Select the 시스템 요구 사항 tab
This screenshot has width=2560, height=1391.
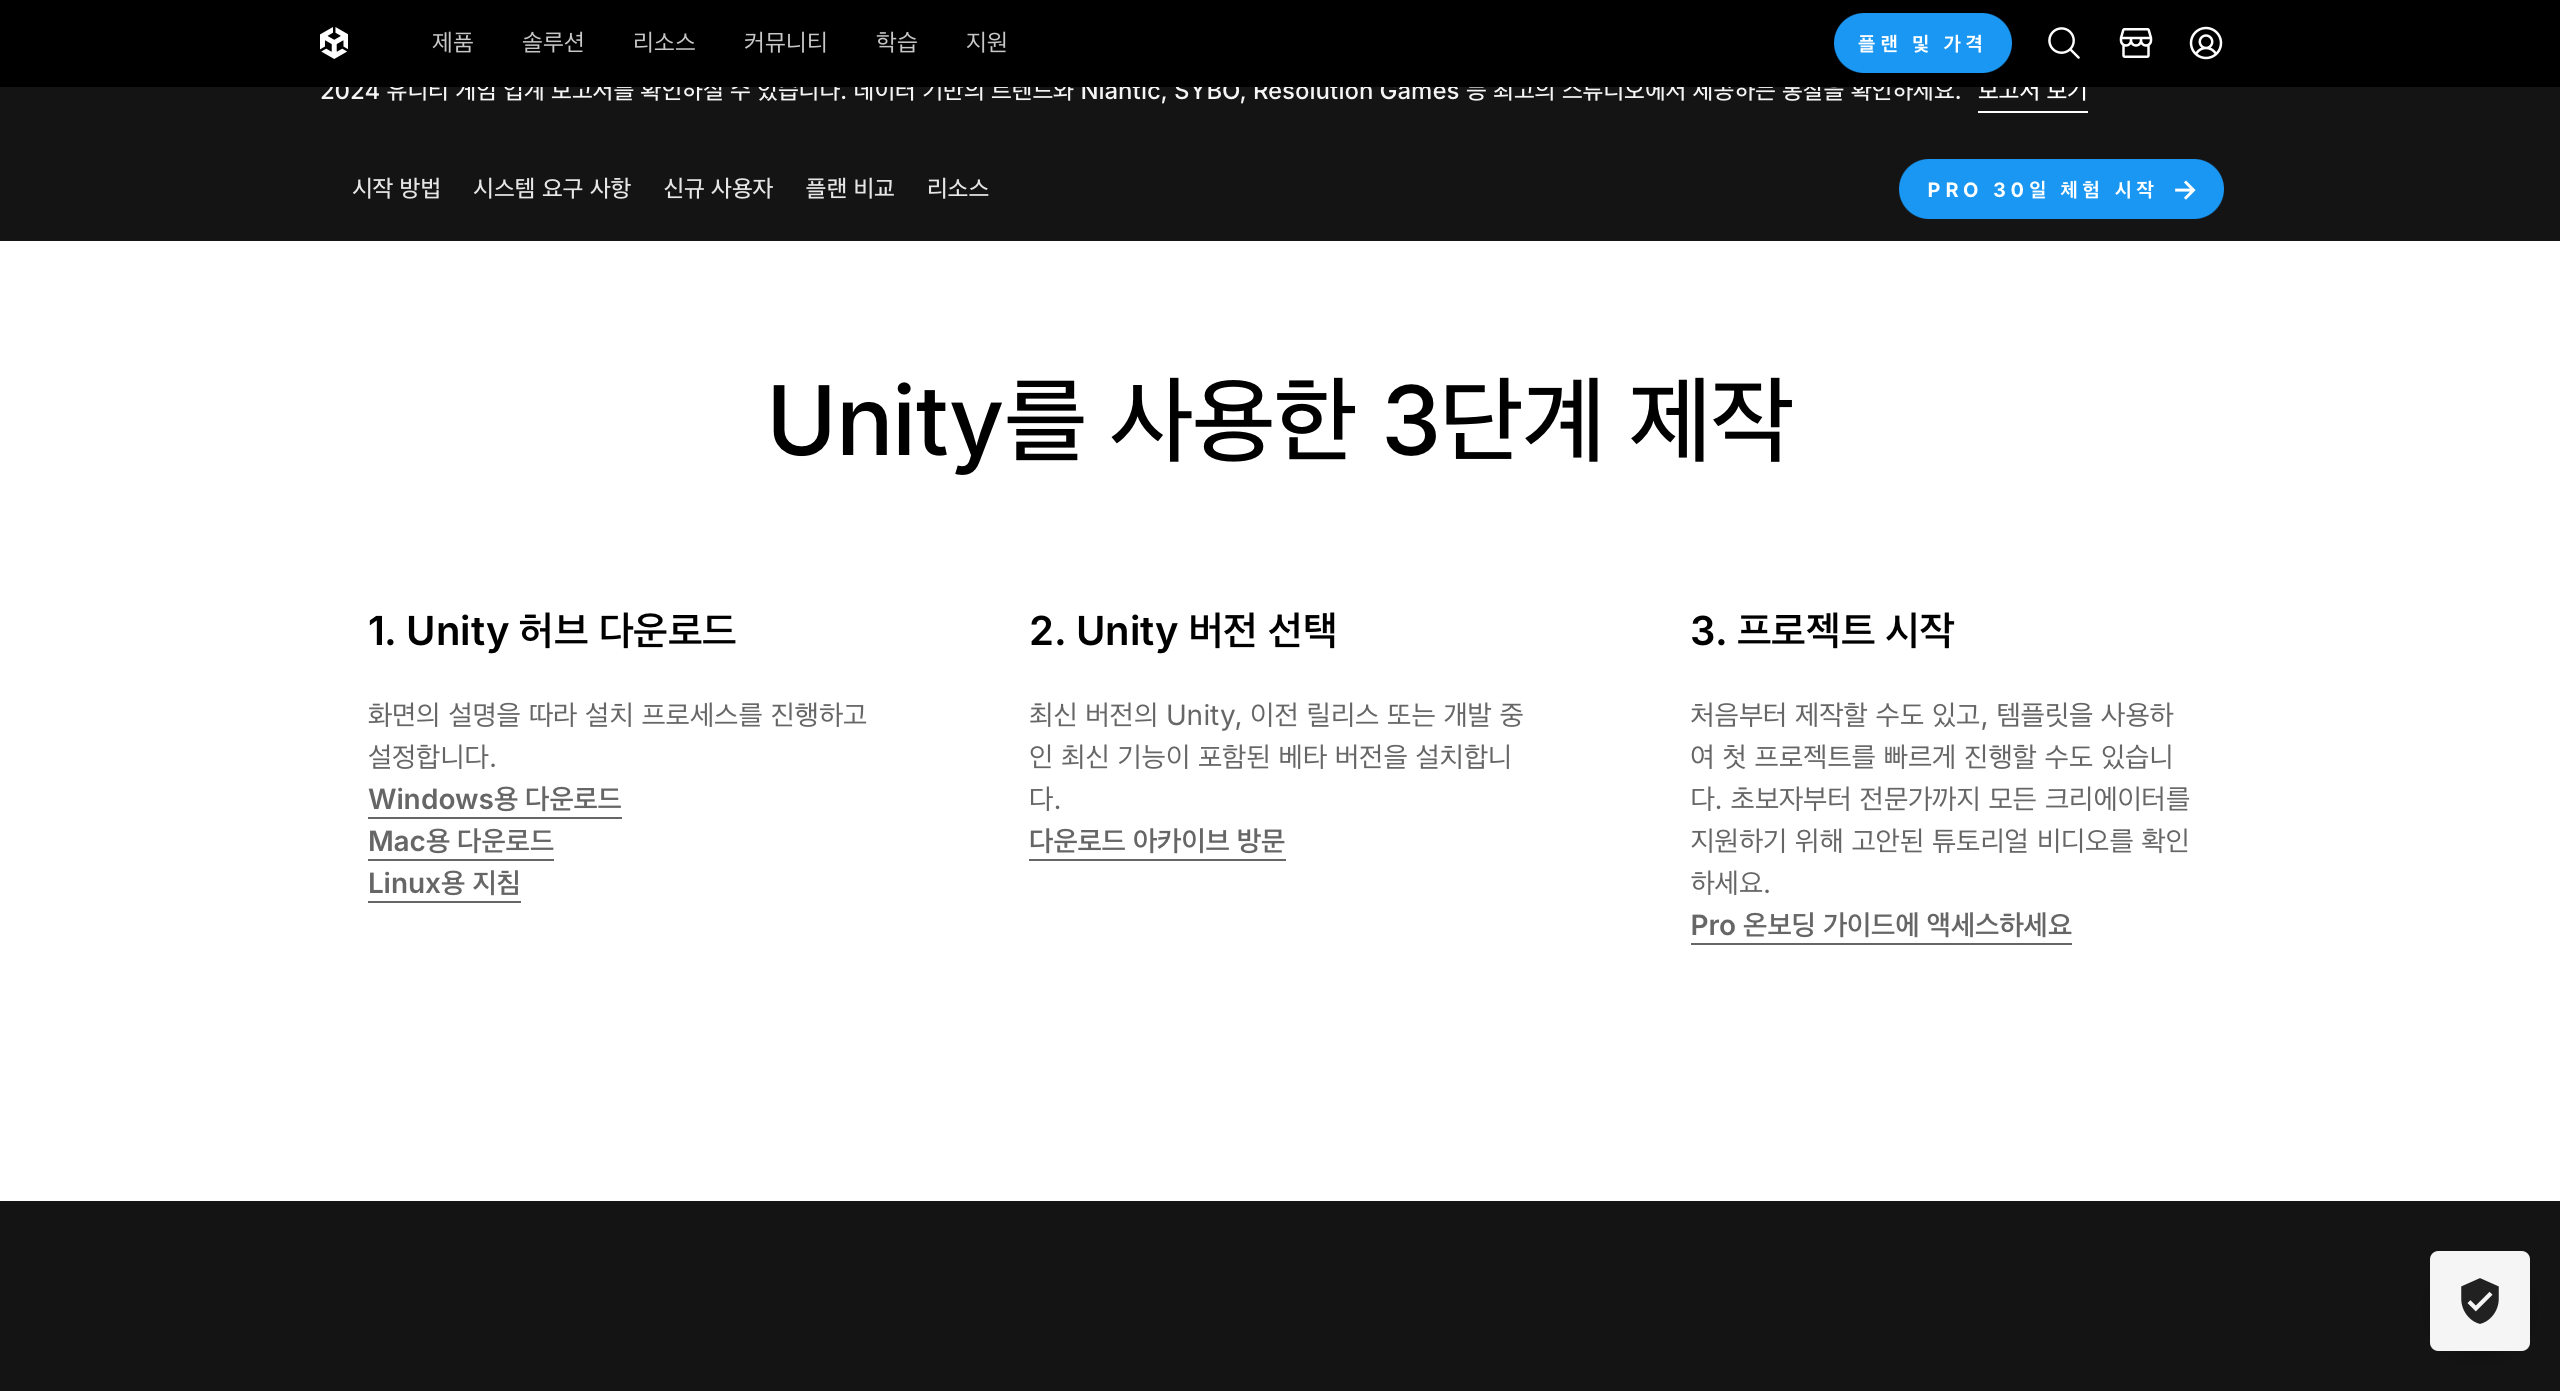tap(552, 188)
